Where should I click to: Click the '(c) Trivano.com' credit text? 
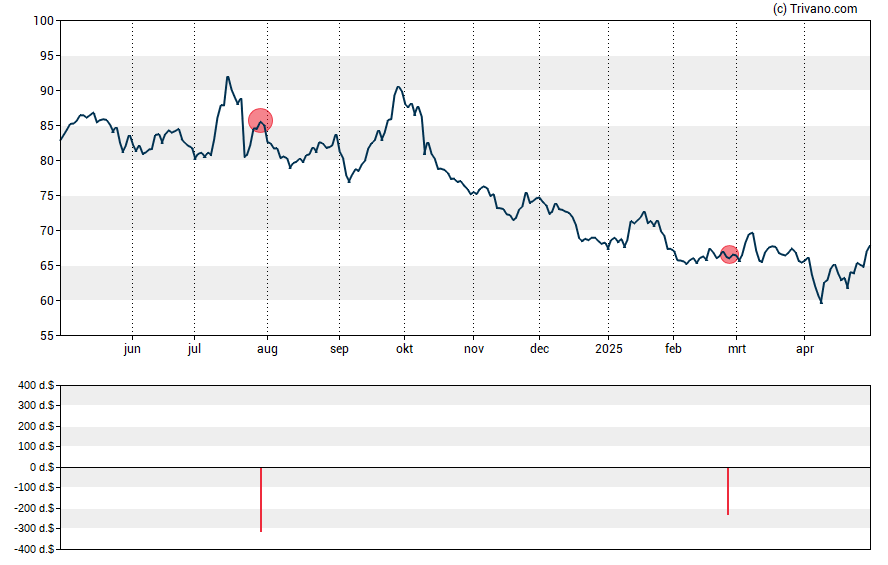815,8
